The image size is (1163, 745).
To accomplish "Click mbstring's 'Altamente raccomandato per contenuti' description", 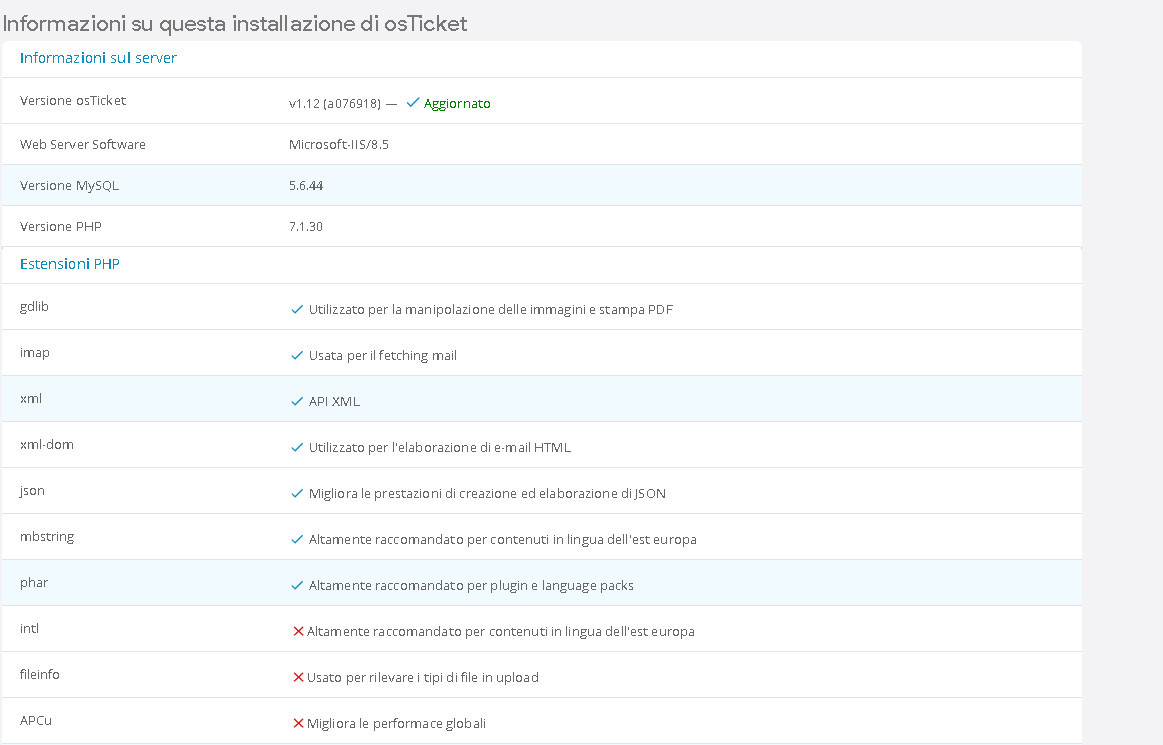I will (503, 539).
